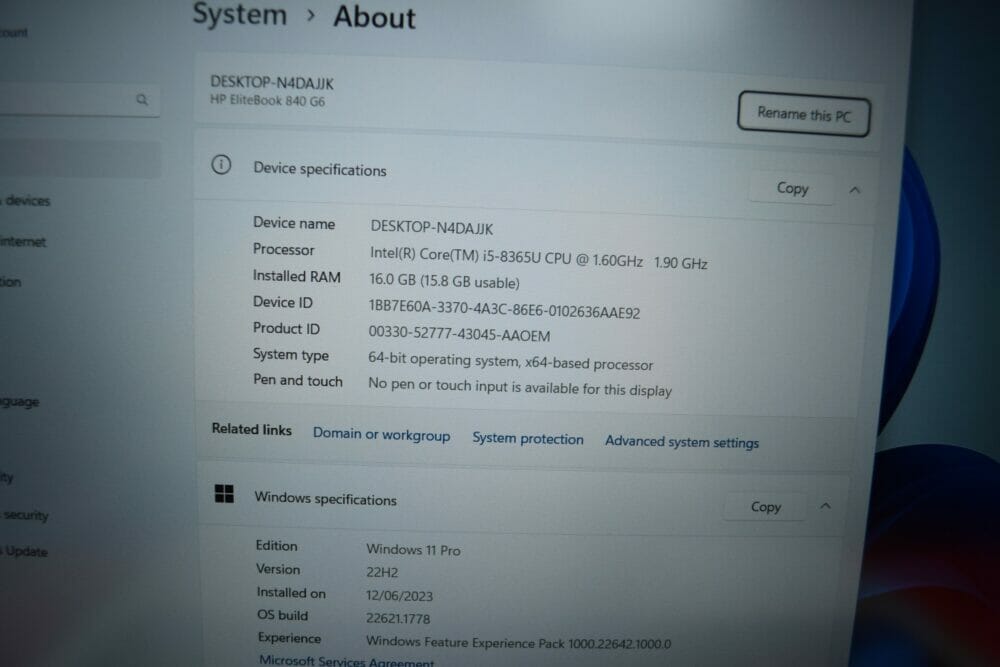This screenshot has width=1000, height=667.
Task: Select the Windows Feature Experience Pack value
Action: click(x=518, y=643)
